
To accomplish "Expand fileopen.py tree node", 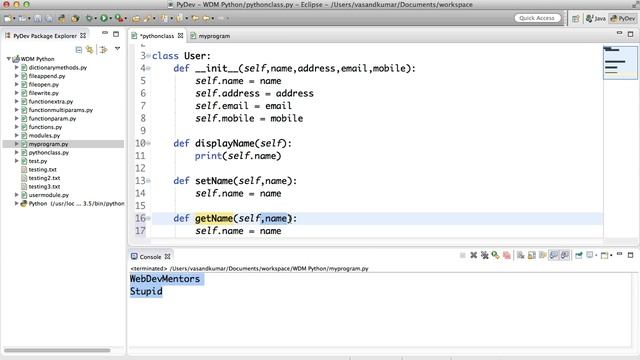I will pos(17,84).
